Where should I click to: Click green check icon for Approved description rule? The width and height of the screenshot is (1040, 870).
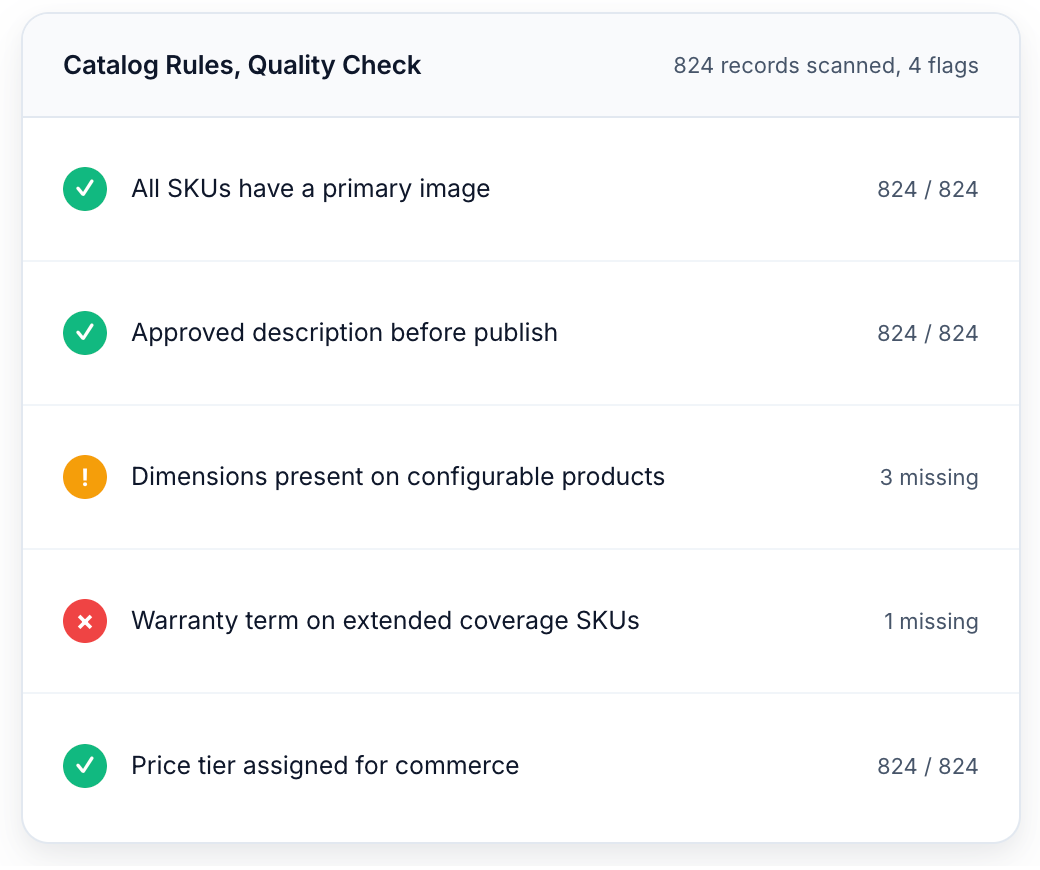tap(85, 333)
